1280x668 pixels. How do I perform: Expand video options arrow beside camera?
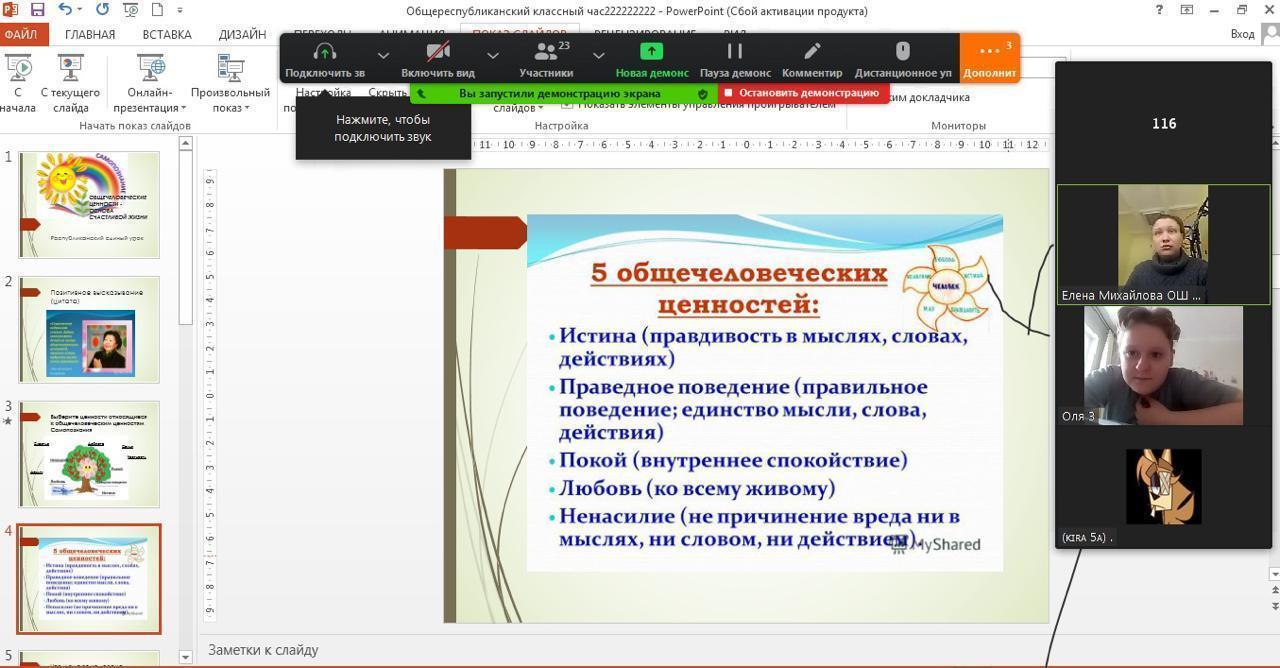pyautogui.click(x=493, y=55)
